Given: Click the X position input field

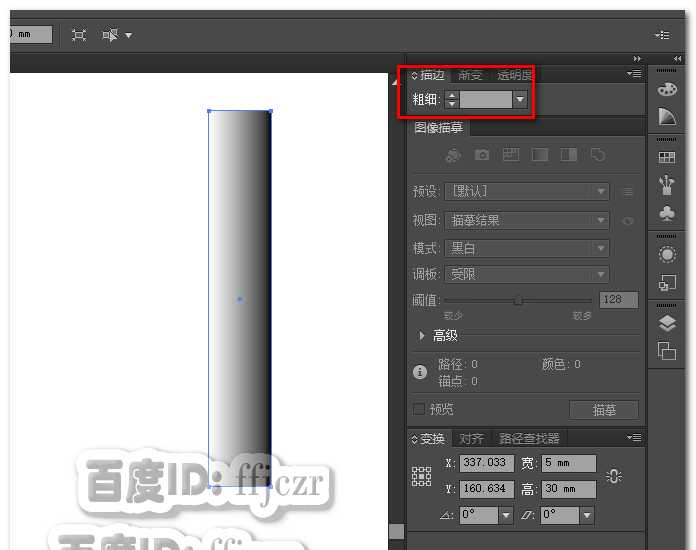Looking at the screenshot, I should tap(486, 464).
